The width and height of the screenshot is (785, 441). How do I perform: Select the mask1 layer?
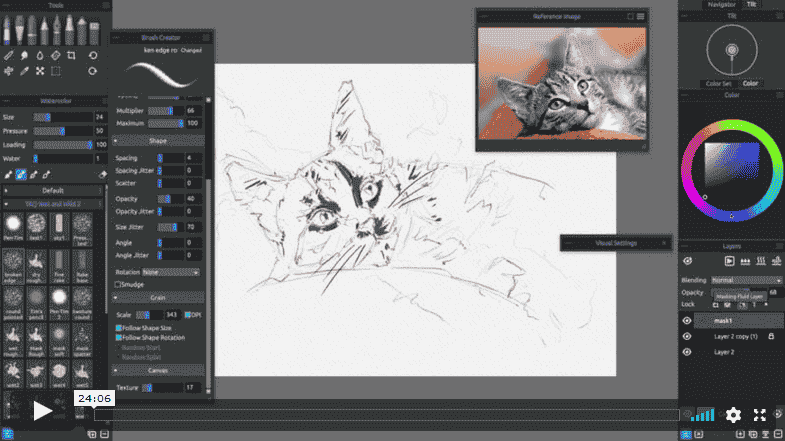(738, 320)
